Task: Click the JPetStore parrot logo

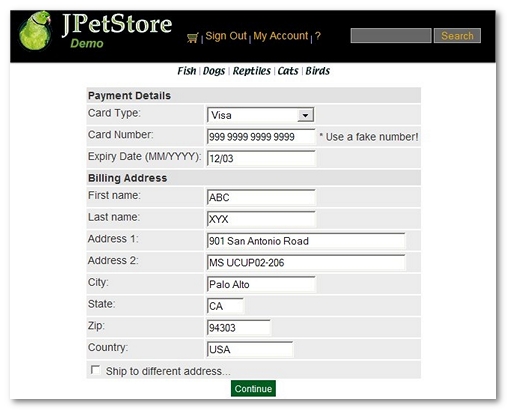Action: pyautogui.click(x=35, y=31)
